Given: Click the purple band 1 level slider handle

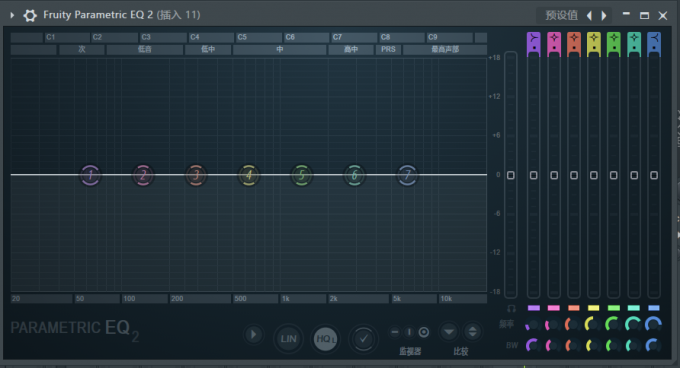Looking at the screenshot, I should [x=533, y=175].
